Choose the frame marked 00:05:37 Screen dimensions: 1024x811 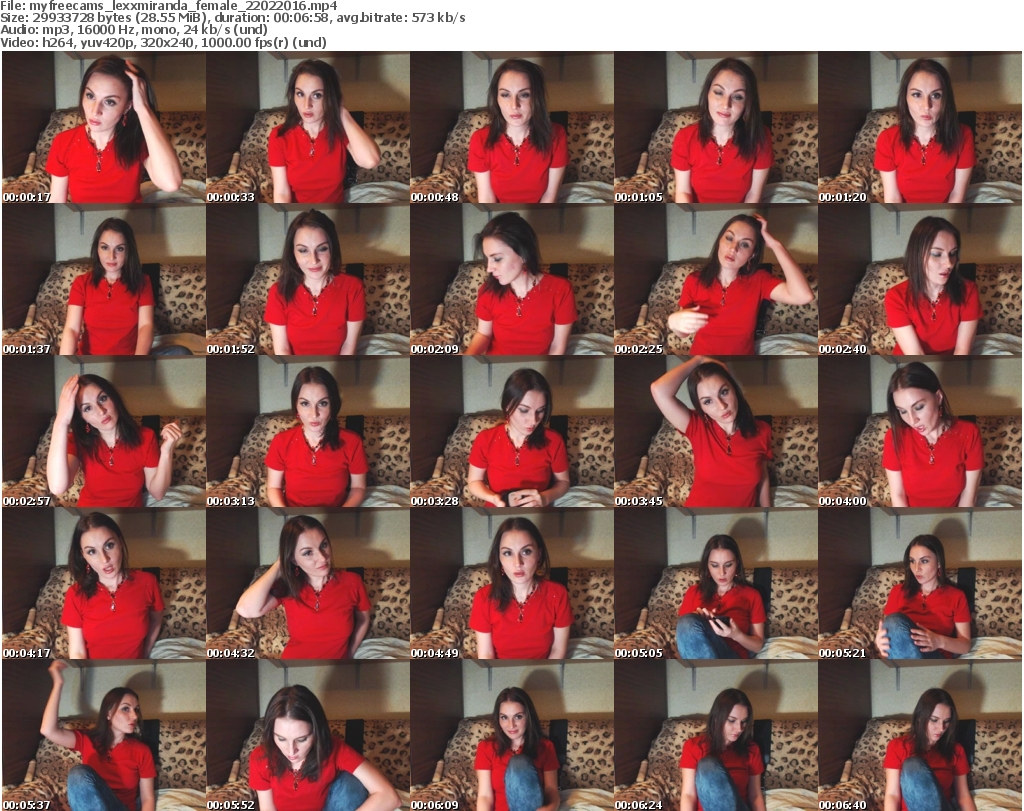(x=104, y=735)
